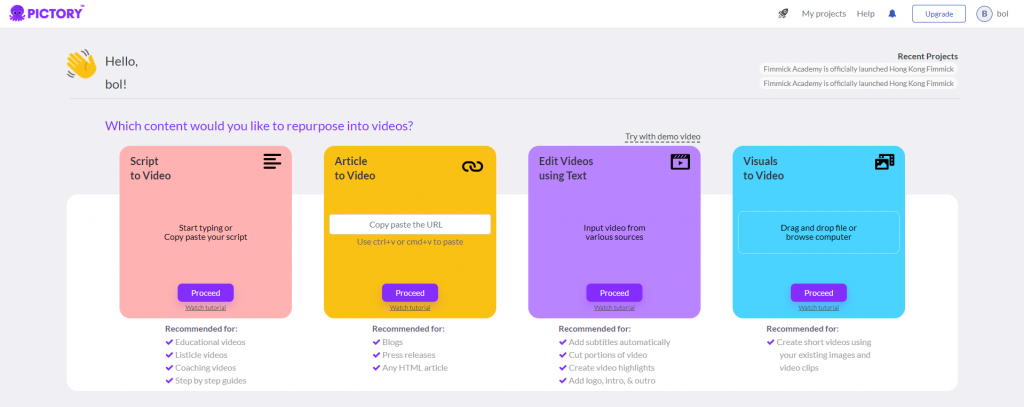Click the Script to Video lines icon

pyautogui.click(x=272, y=161)
